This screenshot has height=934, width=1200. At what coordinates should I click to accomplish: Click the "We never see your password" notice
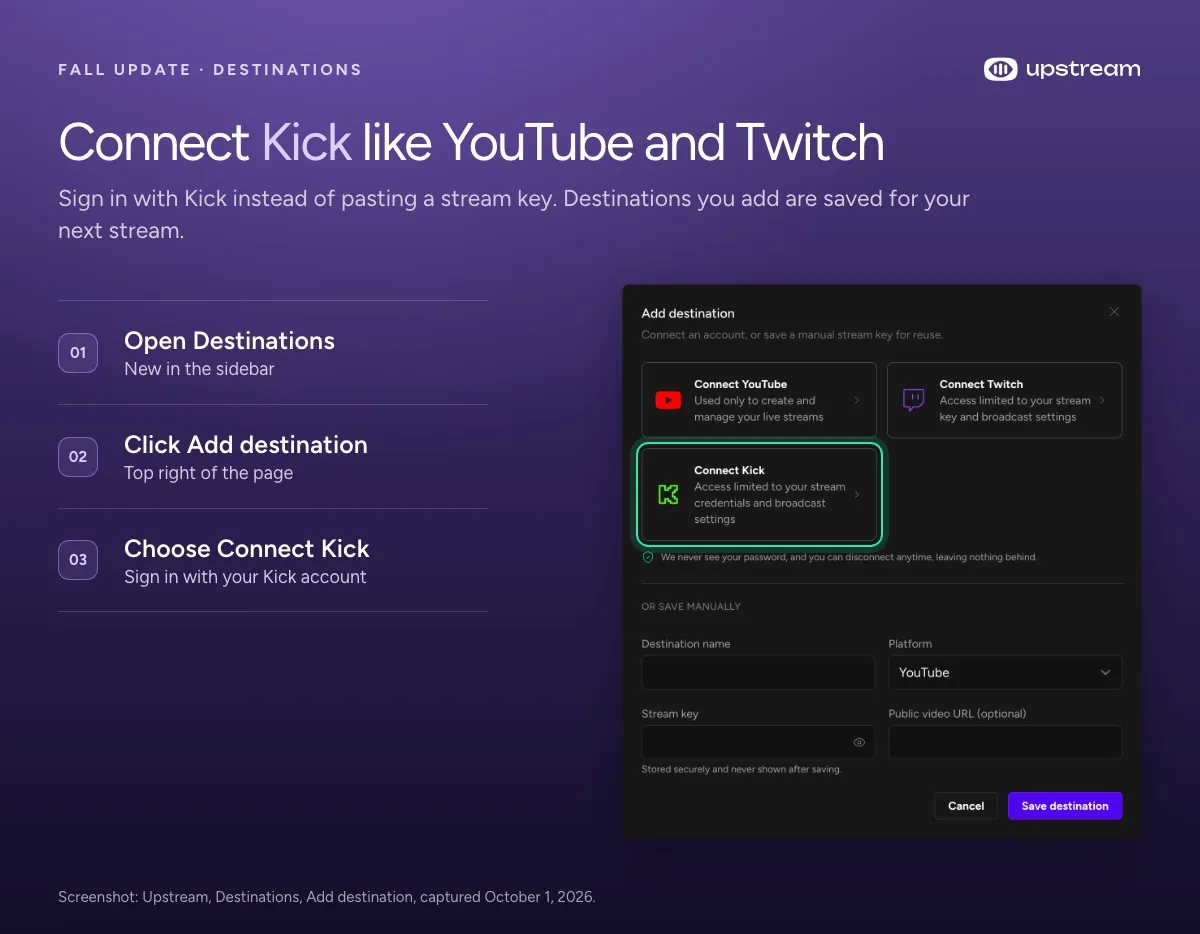pos(849,557)
